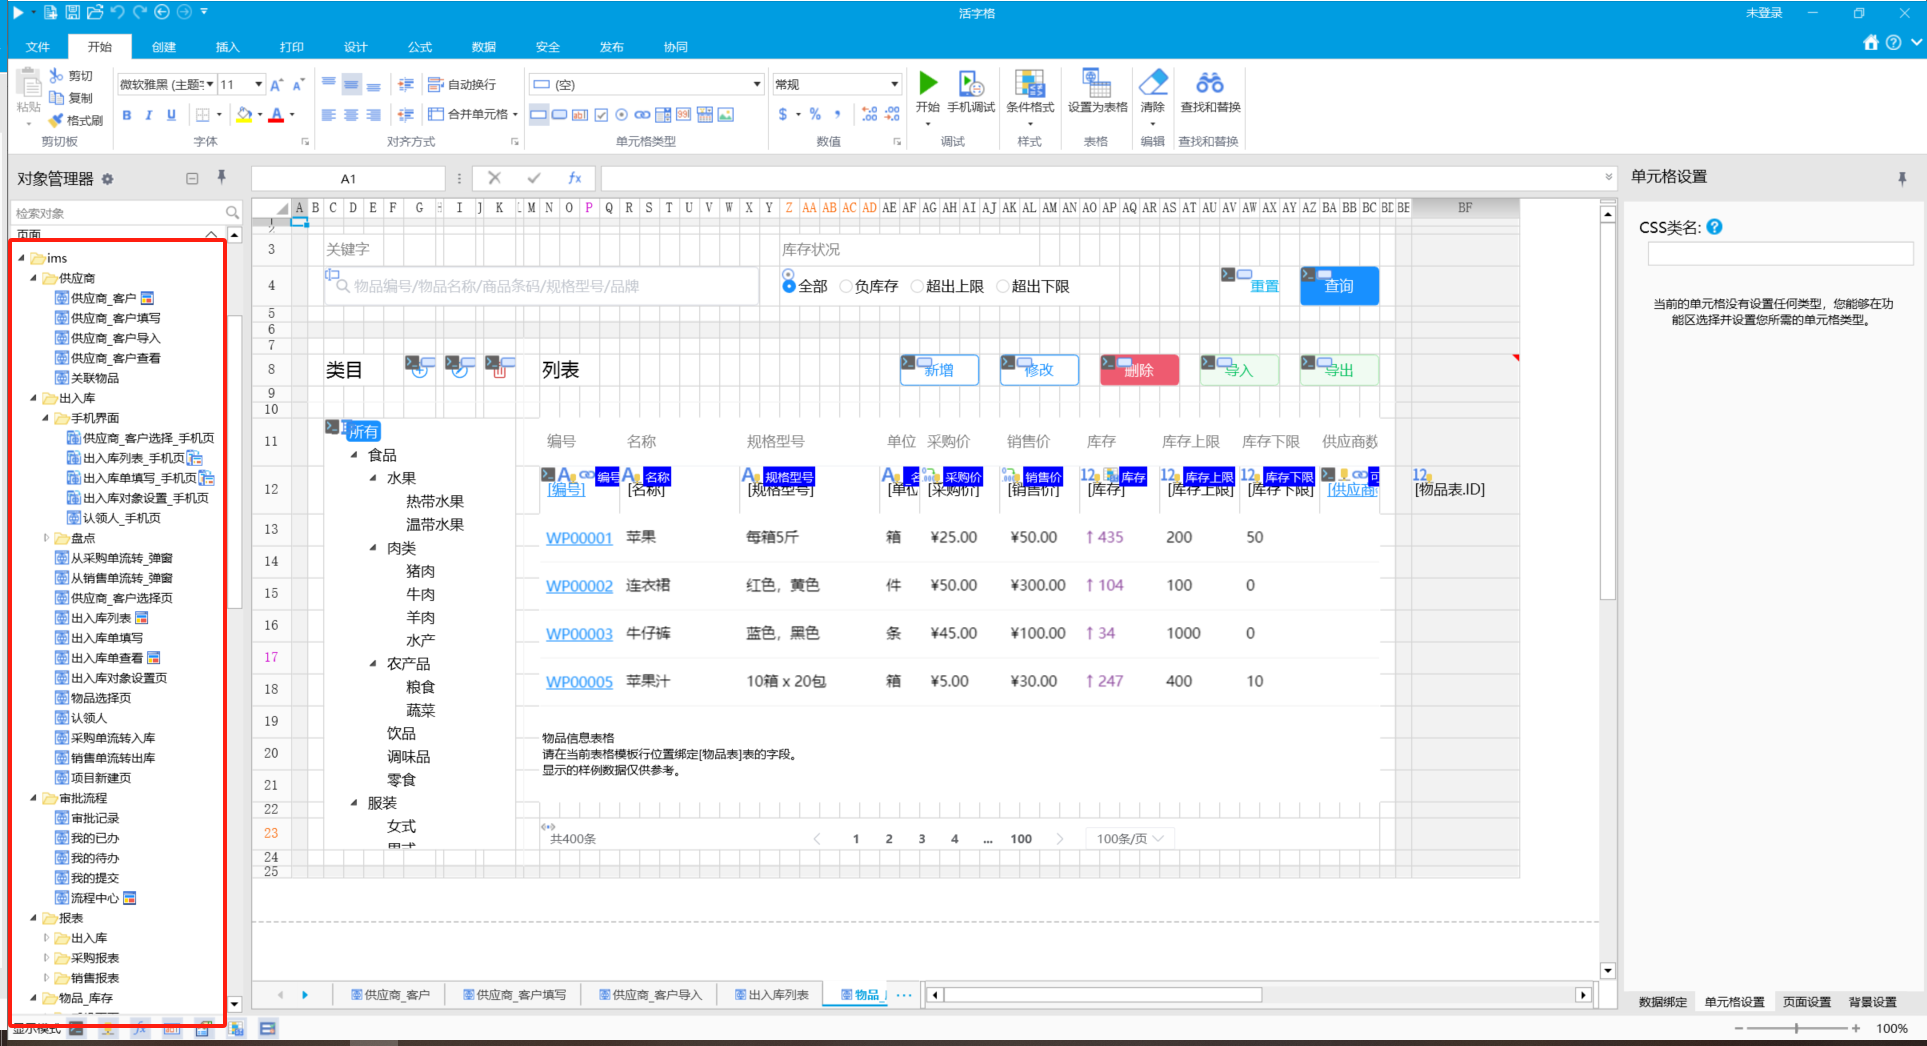Click the Undo arrow icon

coord(118,12)
